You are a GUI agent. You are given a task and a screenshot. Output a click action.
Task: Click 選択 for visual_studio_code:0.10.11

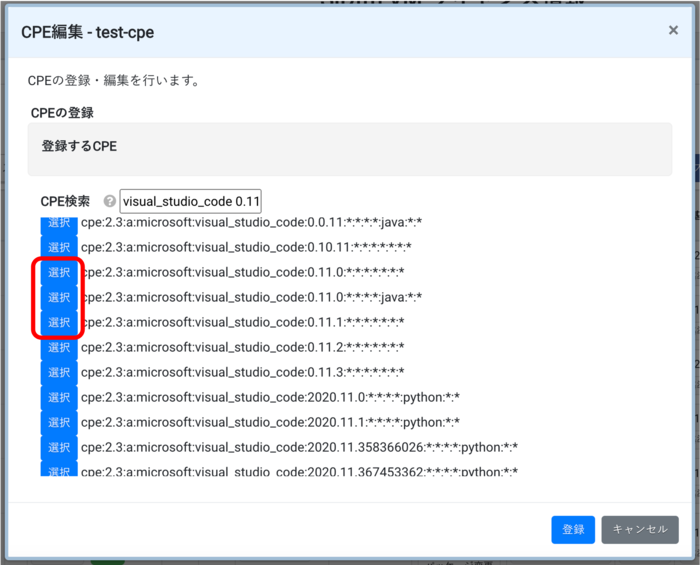tap(59, 247)
